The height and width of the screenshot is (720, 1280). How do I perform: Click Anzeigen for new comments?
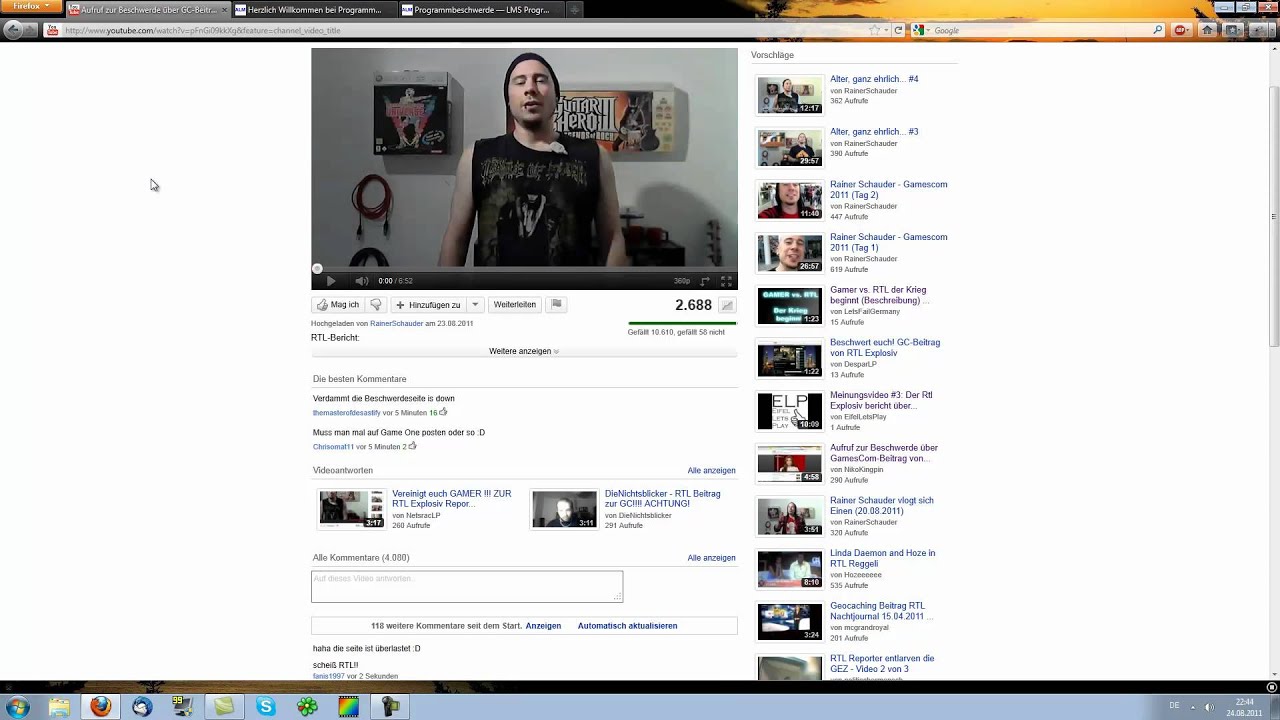coord(543,626)
